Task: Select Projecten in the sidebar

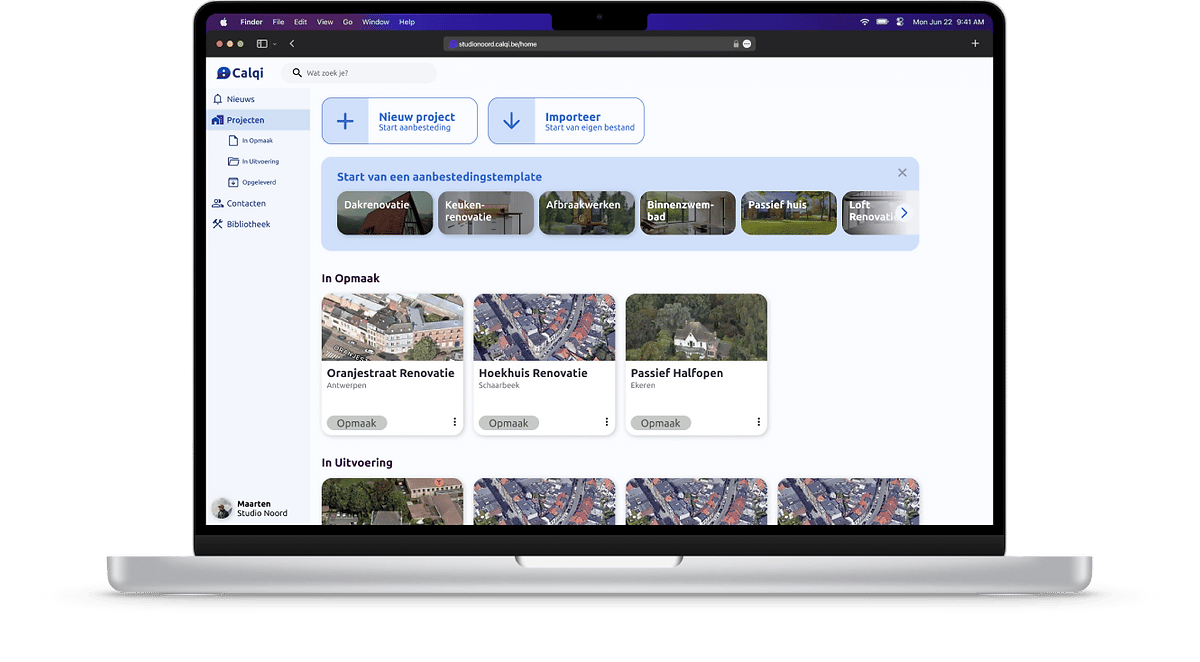Action: tap(245, 120)
